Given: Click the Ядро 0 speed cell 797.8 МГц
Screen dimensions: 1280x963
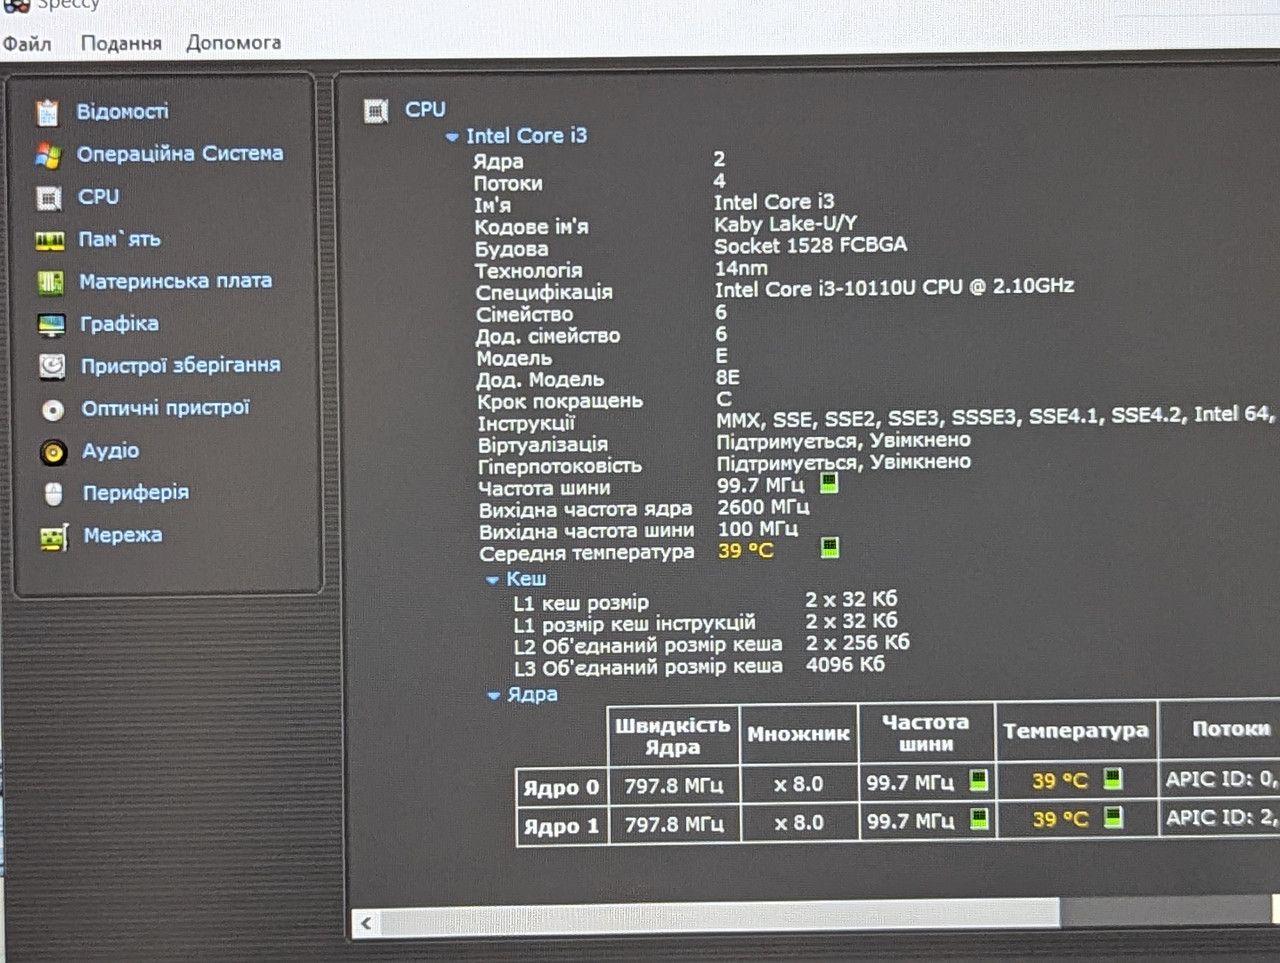Looking at the screenshot, I should pyautogui.click(x=674, y=786).
